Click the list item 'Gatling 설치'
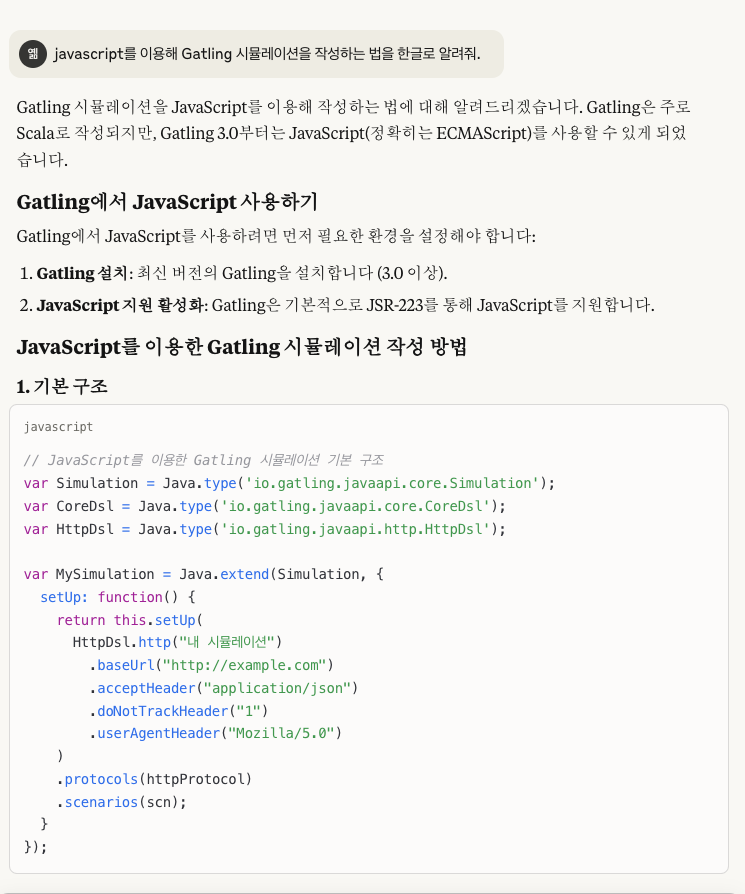The height and width of the screenshot is (894, 745). click(233, 273)
